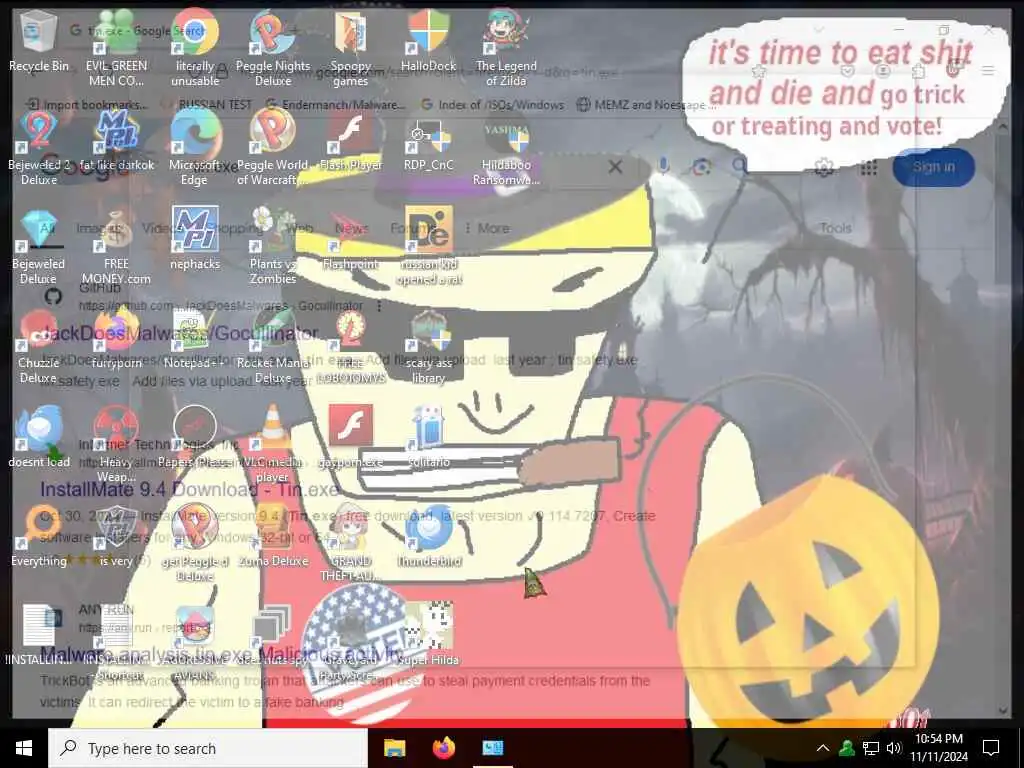Switch to the Images search tab
The height and width of the screenshot is (768, 1024).
coord(99,228)
